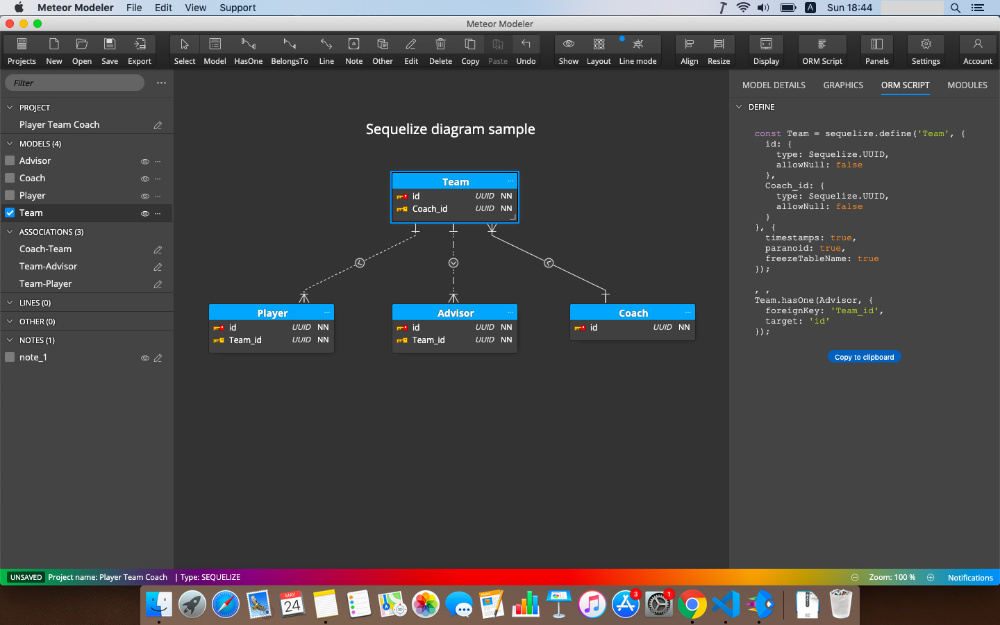Screen dimensions: 1000x625
Task: Open the Edit menu in the menu bar
Action: (x=163, y=8)
